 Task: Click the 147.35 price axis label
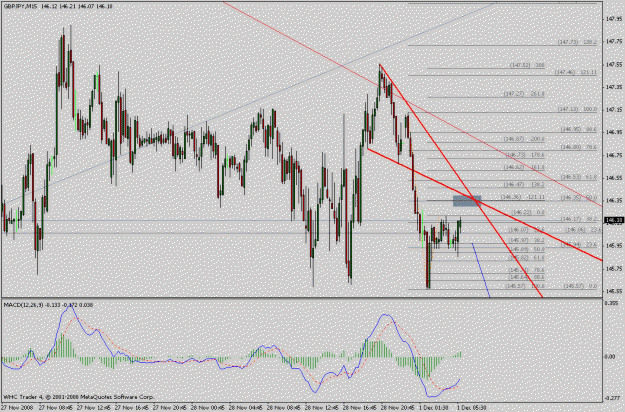click(614, 87)
